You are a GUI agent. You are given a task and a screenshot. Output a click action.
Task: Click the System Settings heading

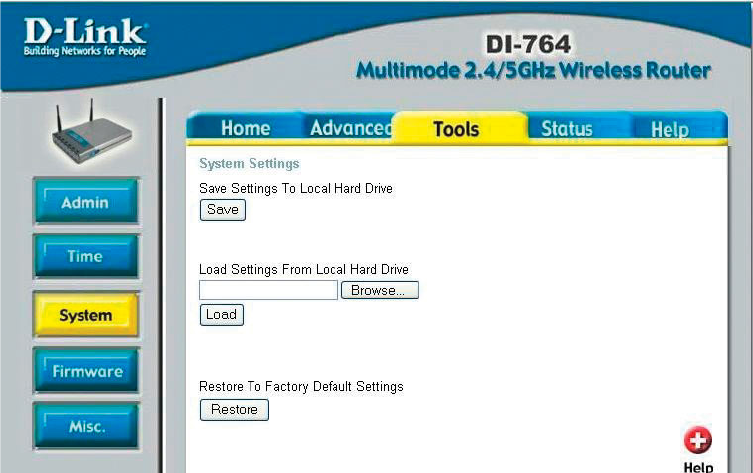point(249,164)
